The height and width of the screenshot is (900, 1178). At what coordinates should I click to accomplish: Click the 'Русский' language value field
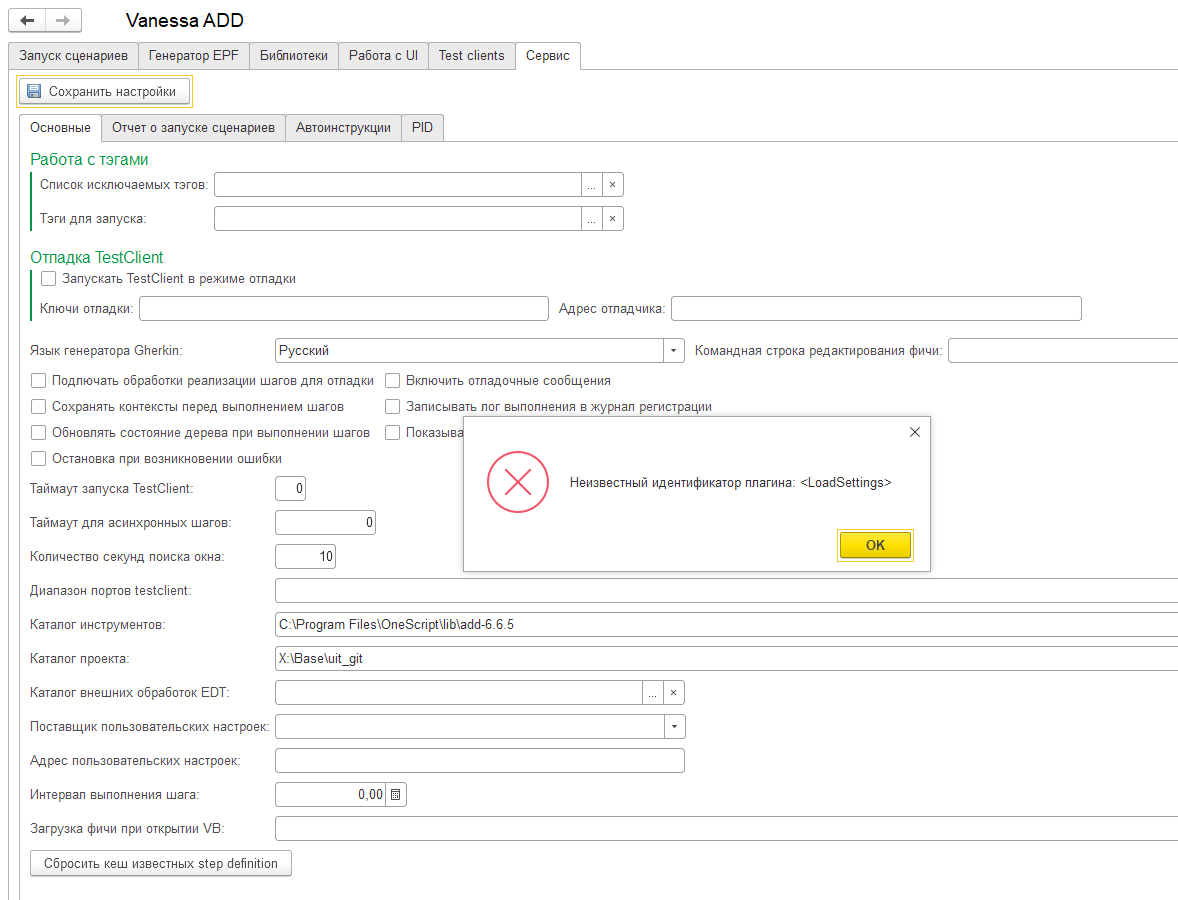(470, 351)
